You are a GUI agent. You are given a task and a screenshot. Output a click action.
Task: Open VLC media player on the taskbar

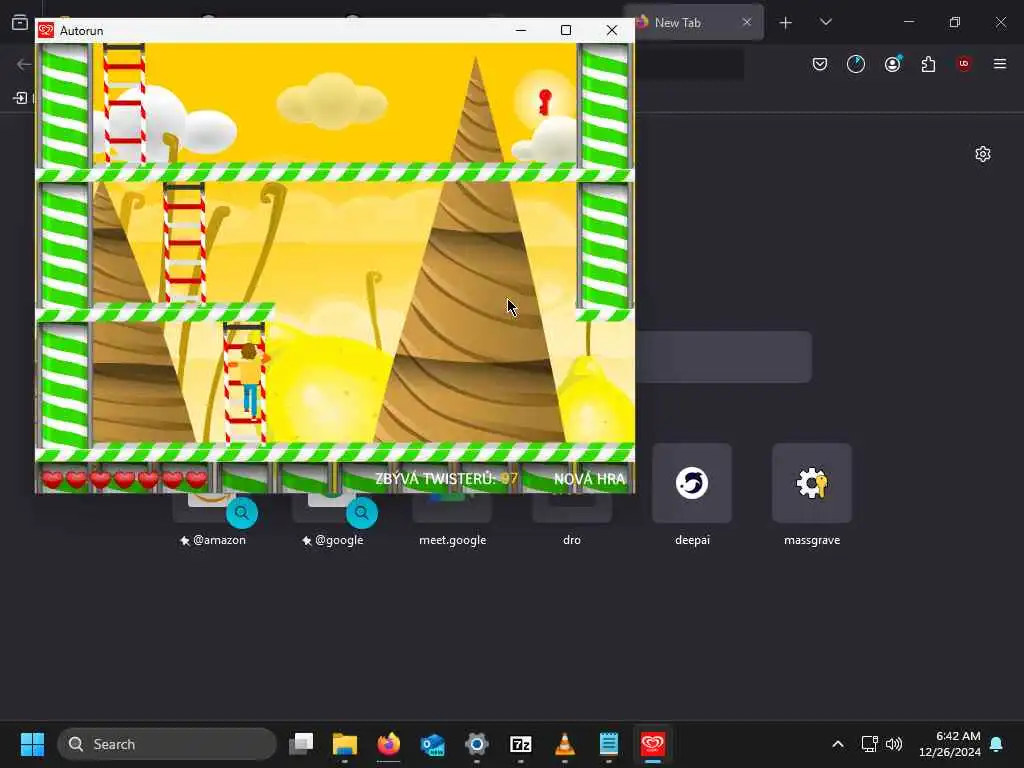tap(564, 744)
